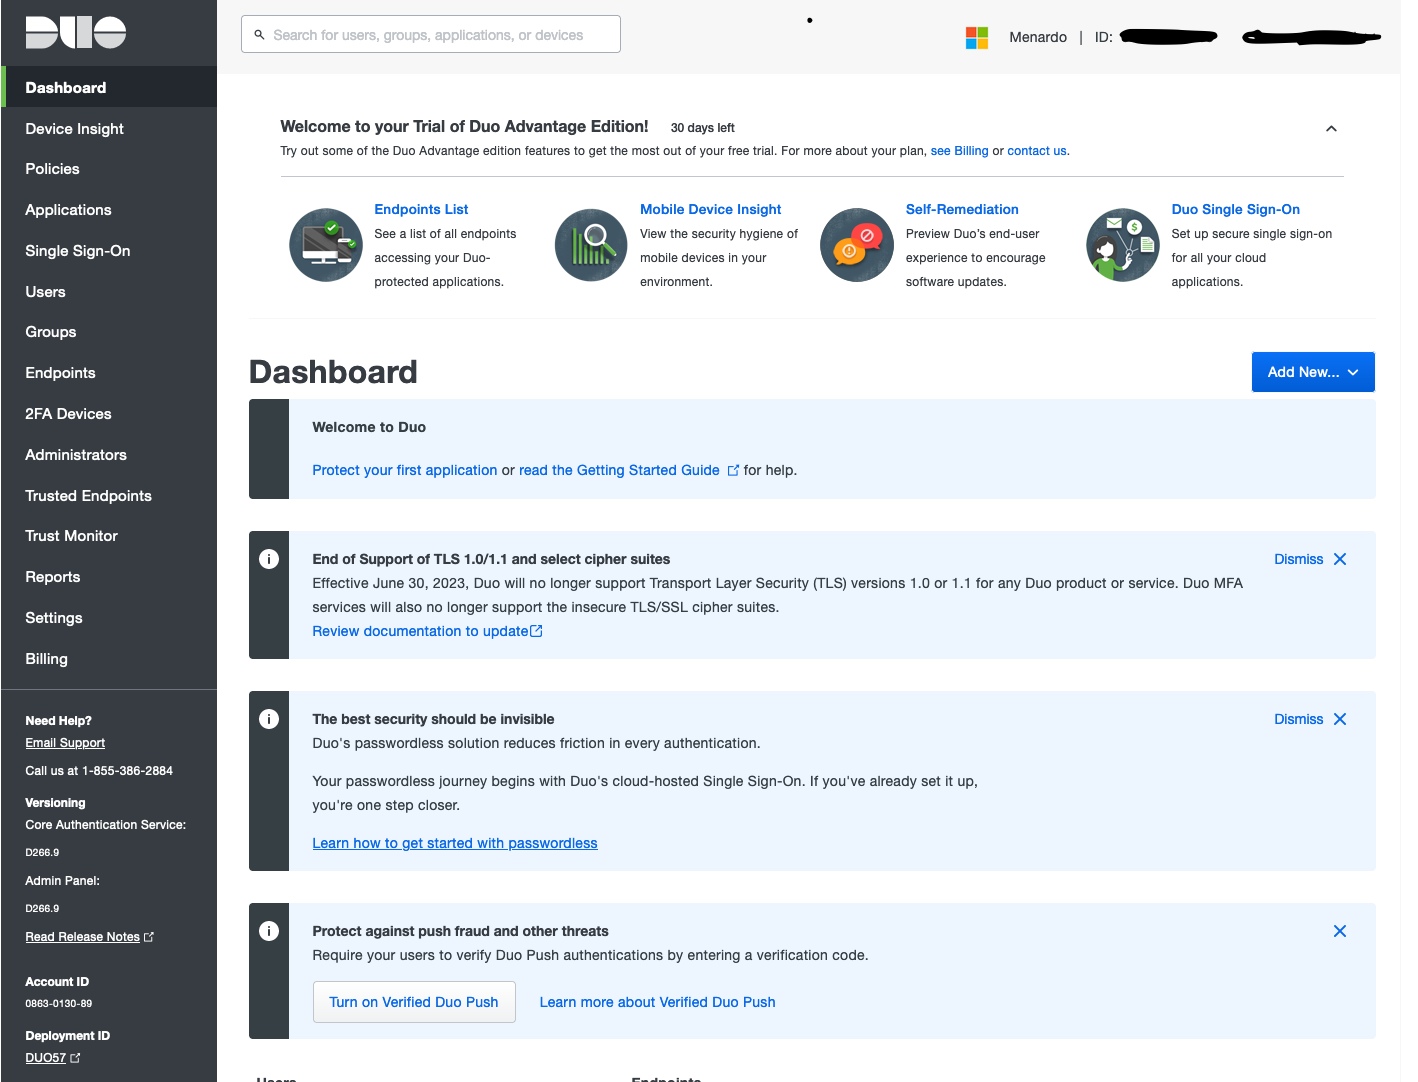Open Groups in the sidebar

[110, 332]
